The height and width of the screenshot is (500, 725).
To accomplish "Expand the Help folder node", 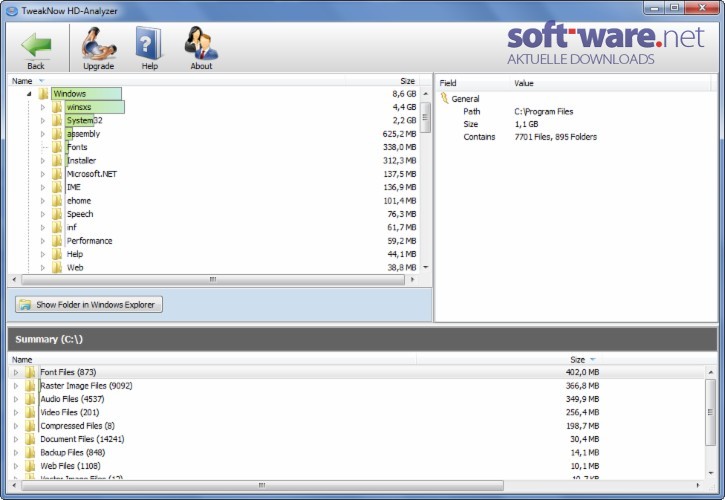I will [43, 254].
